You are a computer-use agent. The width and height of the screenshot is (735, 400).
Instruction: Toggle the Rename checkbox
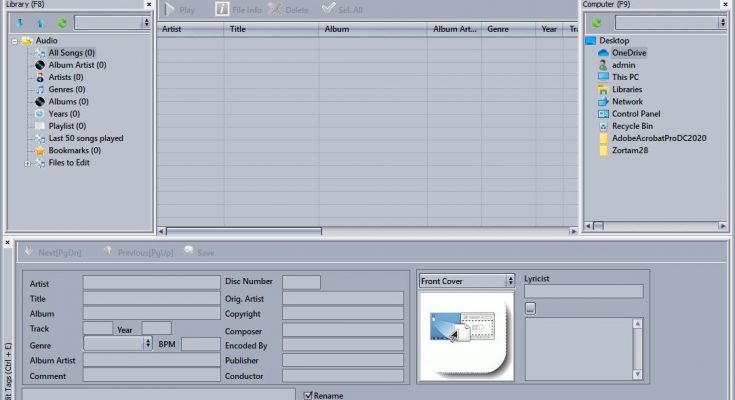309,395
